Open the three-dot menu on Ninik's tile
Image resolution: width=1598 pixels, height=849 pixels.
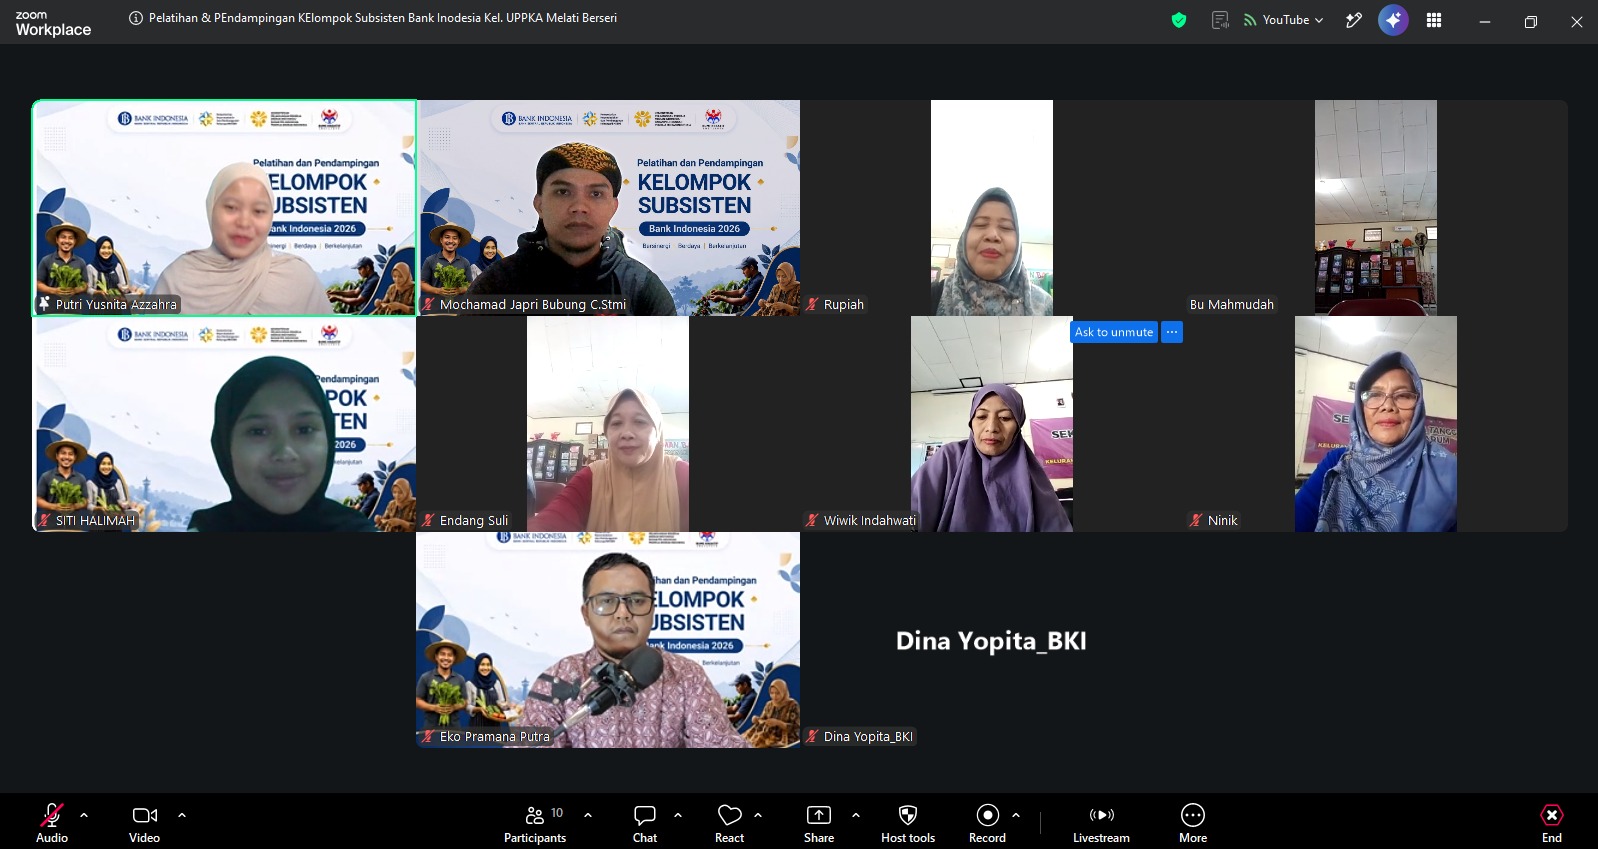1172,332
